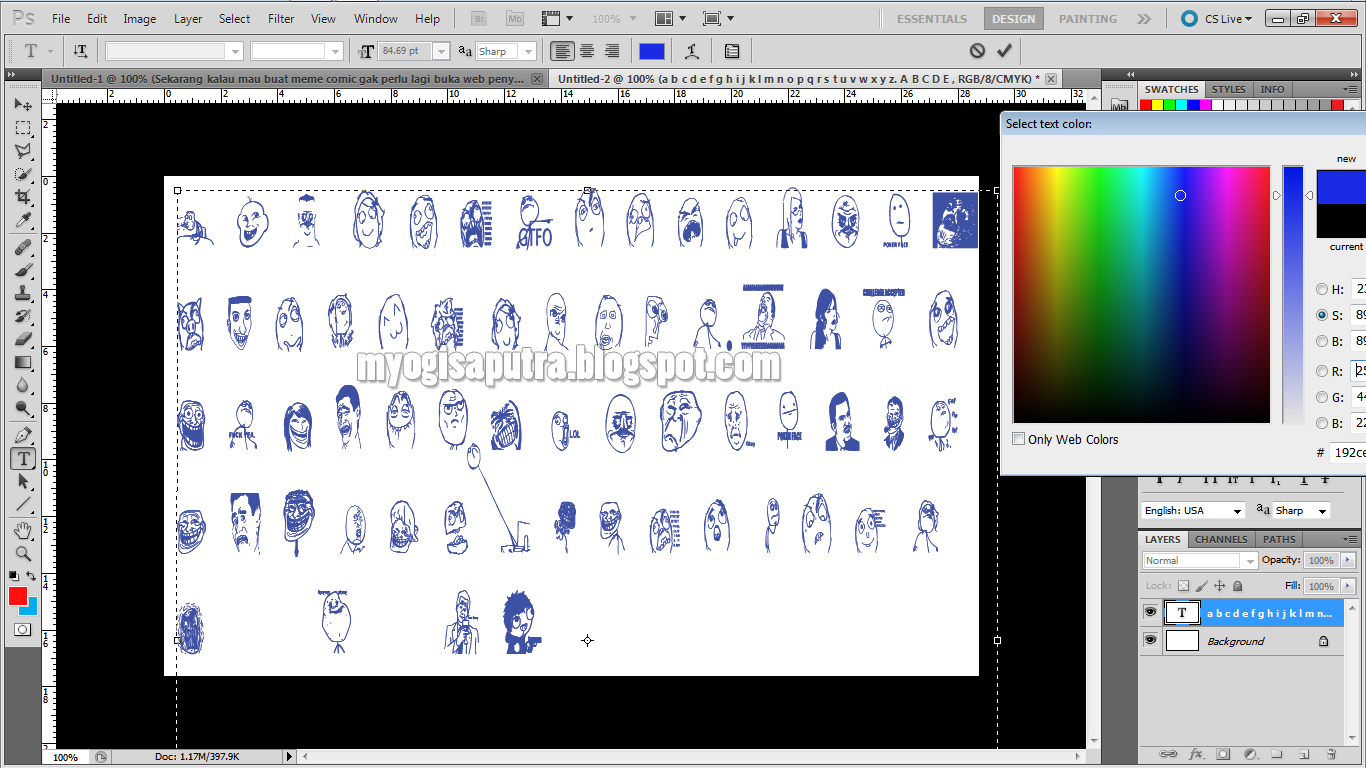Align text left
Image resolution: width=1366 pixels, height=768 pixels.
coord(563,51)
